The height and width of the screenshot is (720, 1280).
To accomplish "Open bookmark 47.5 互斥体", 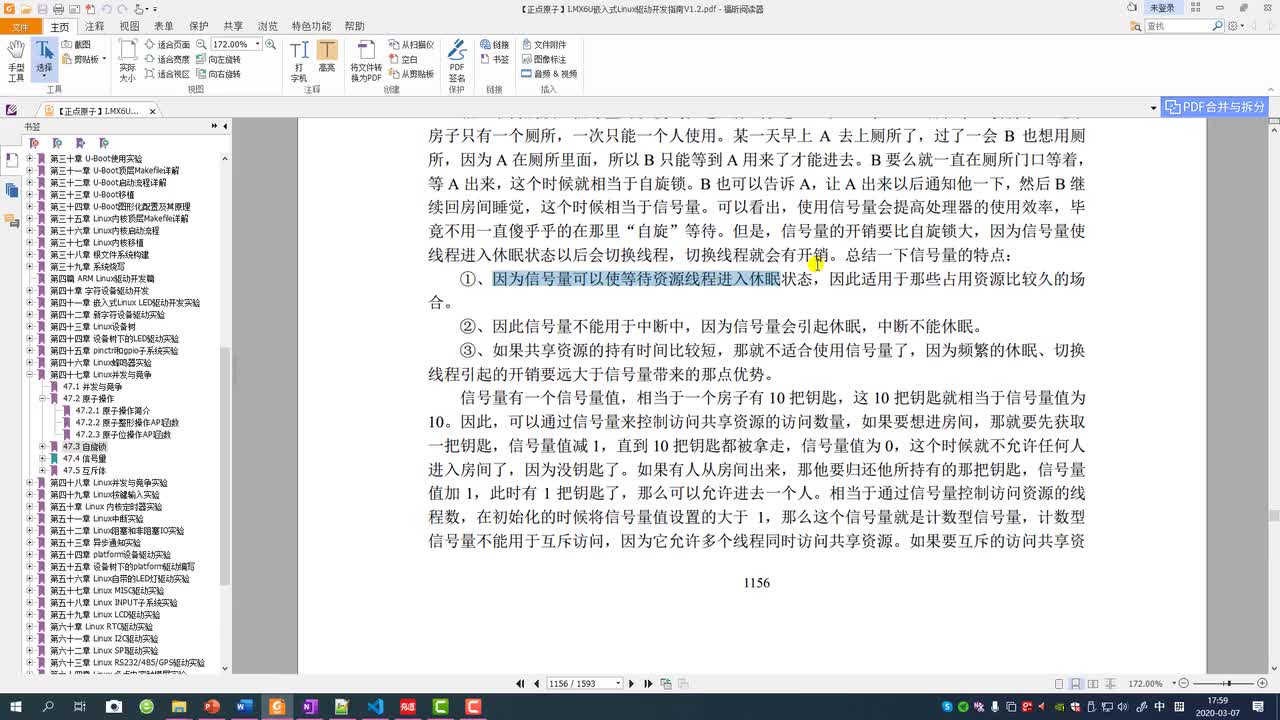I will point(84,470).
